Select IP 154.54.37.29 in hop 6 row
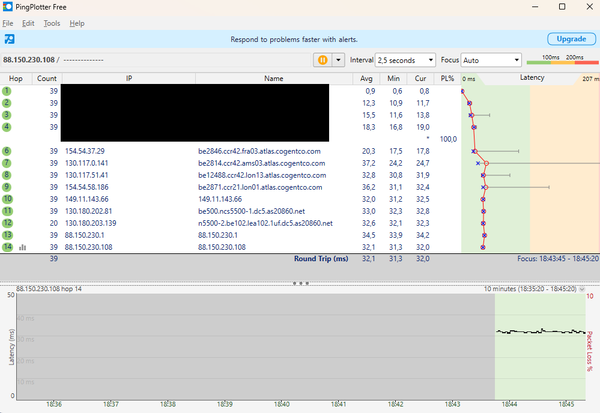600x413 pixels. (x=85, y=151)
